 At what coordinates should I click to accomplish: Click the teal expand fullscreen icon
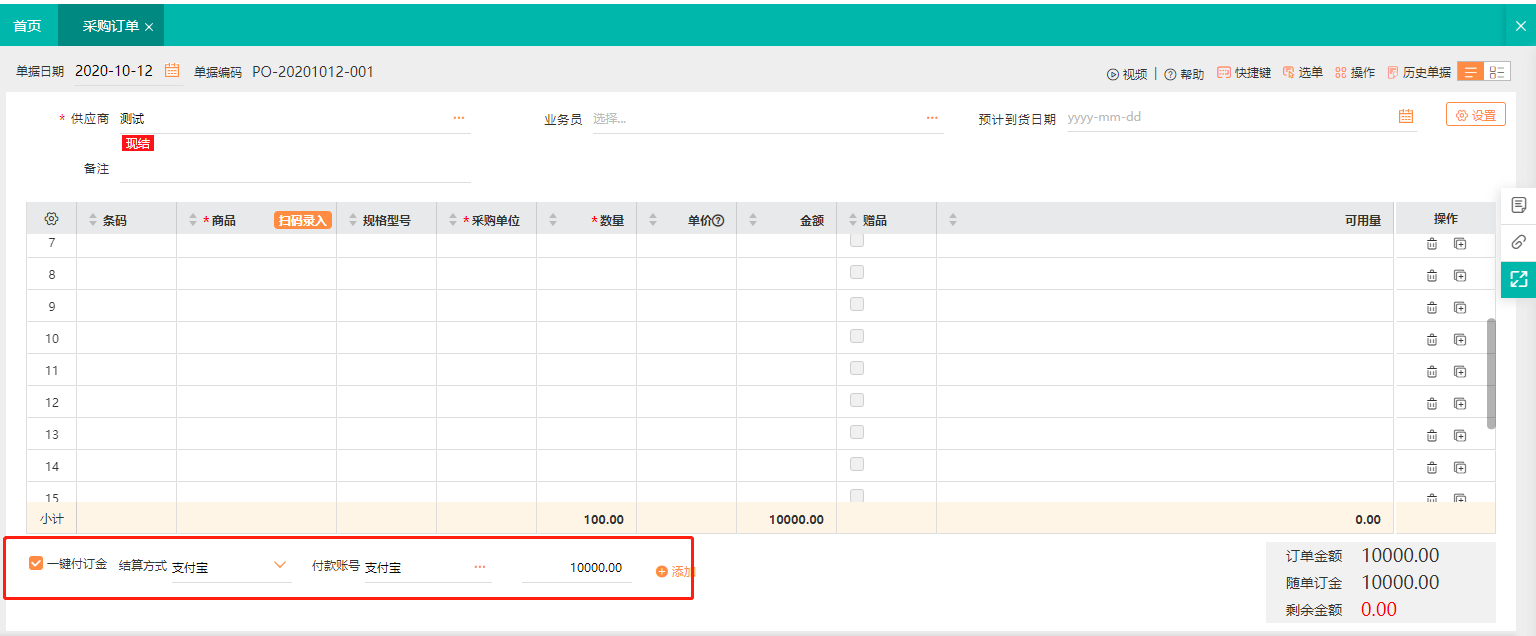(1519, 279)
